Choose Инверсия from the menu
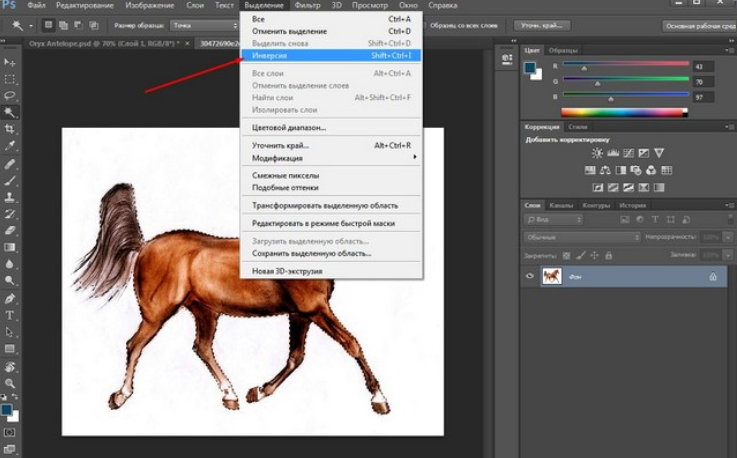This screenshot has height=458, width=737. [331, 55]
